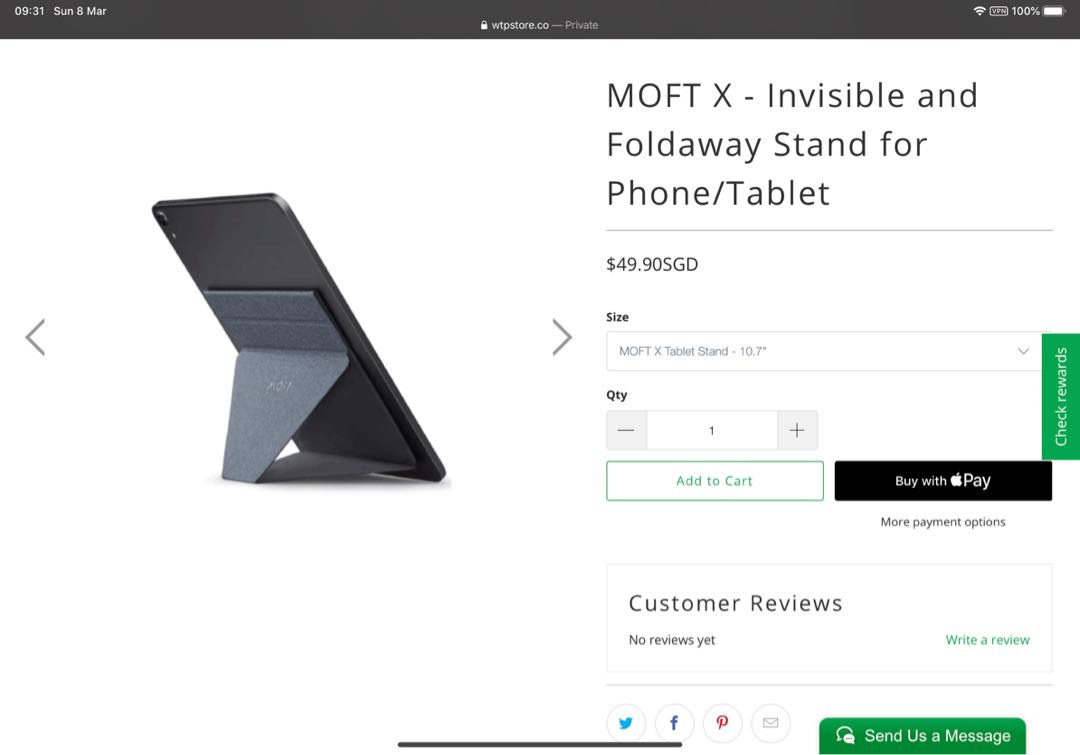Share the product via email
Screen dimensions: 1080x755
(x=770, y=722)
